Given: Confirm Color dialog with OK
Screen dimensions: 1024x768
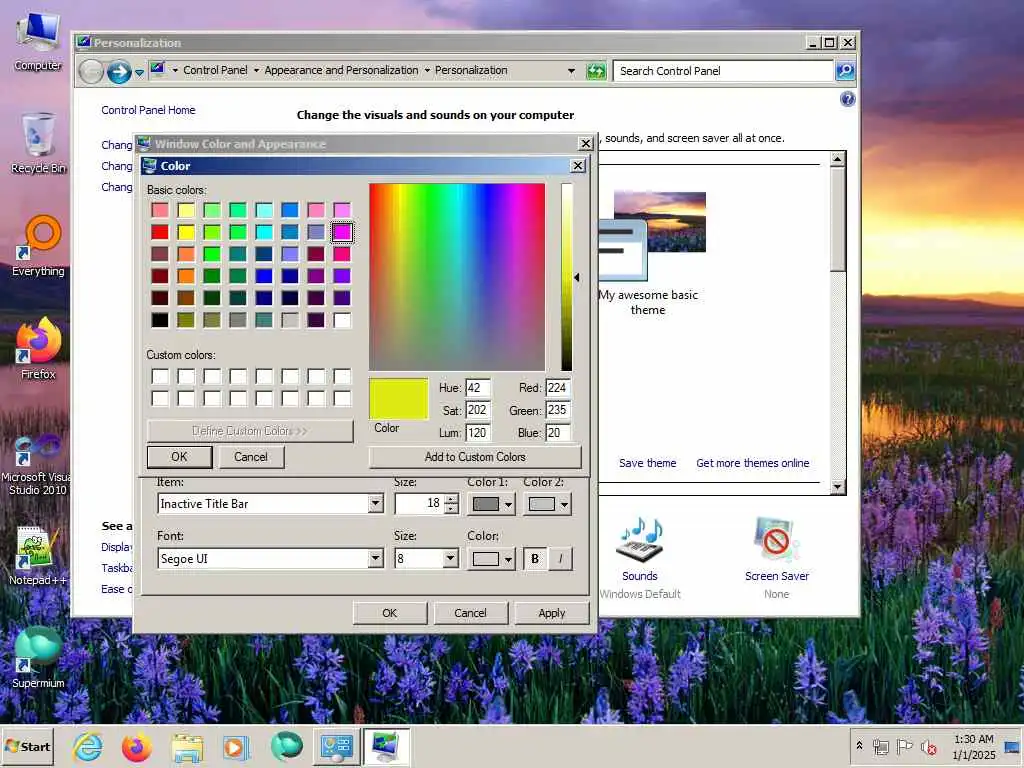Looking at the screenshot, I should pyautogui.click(x=180, y=457).
